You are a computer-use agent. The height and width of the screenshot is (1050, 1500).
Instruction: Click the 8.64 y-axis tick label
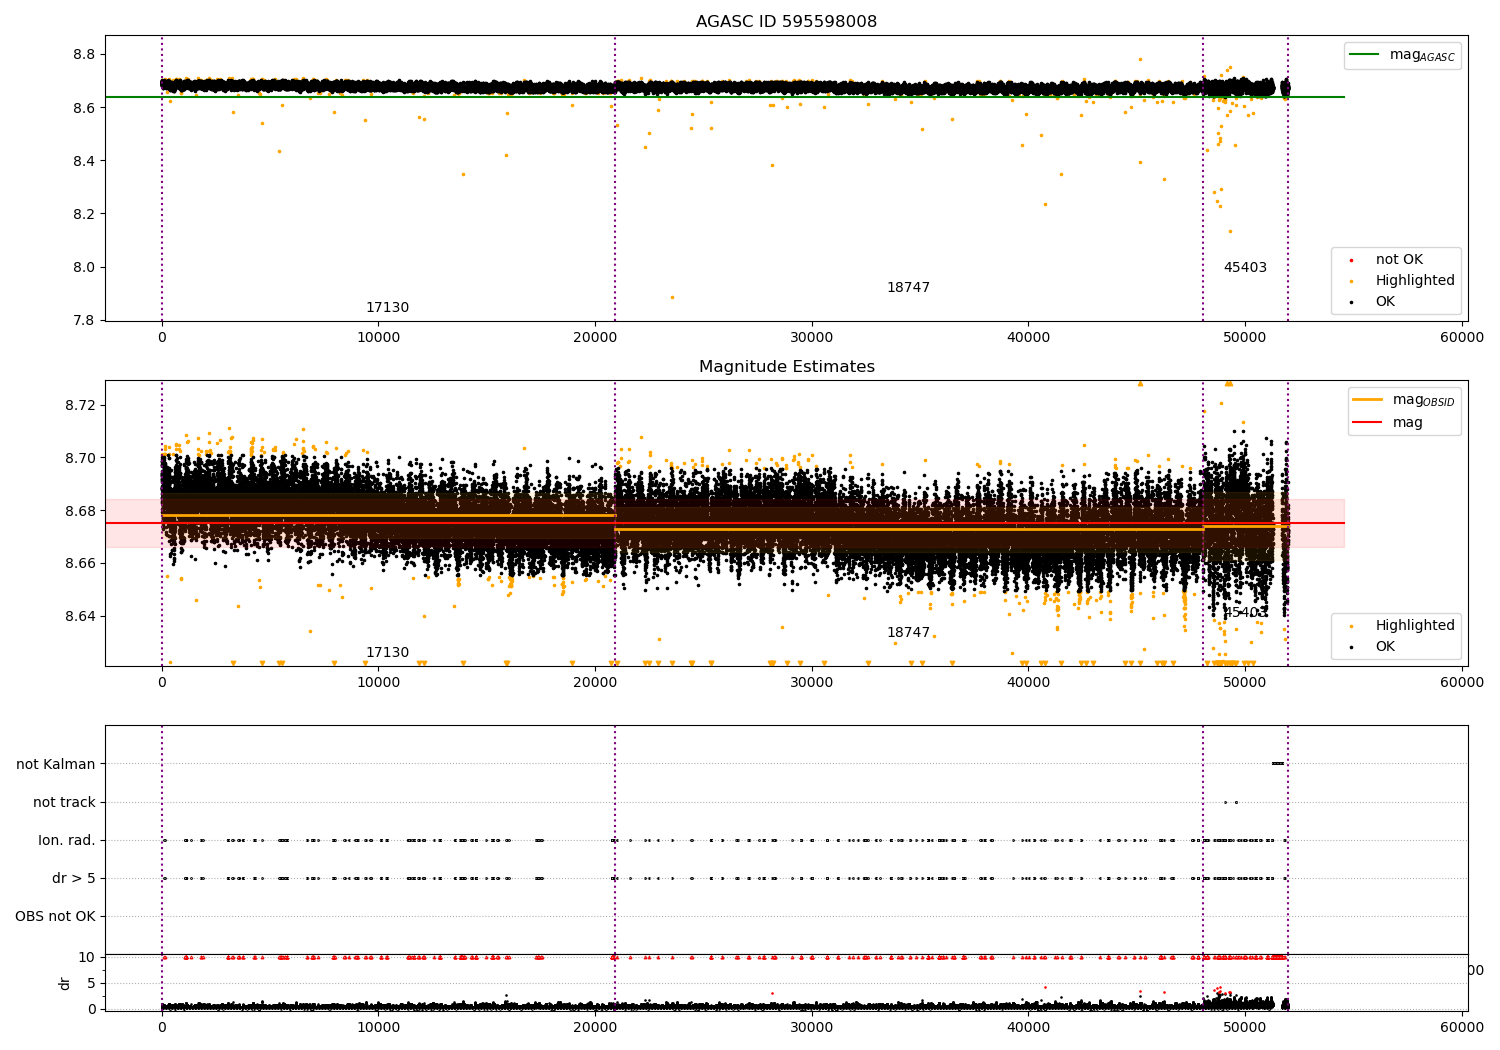point(80,617)
